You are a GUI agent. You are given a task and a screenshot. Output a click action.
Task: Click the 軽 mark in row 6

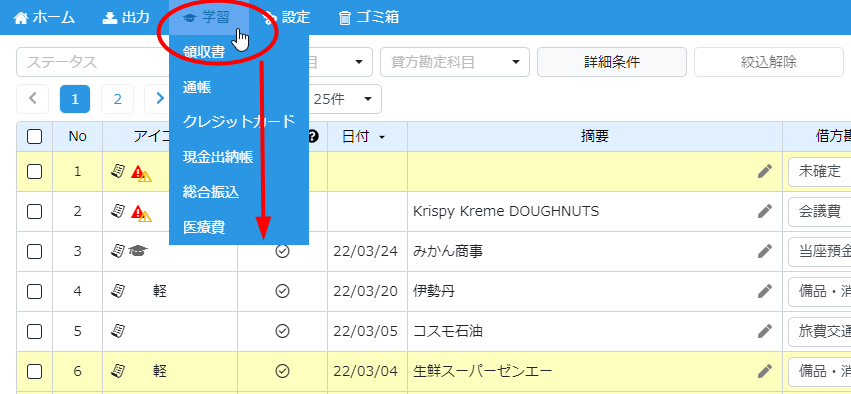(160, 371)
